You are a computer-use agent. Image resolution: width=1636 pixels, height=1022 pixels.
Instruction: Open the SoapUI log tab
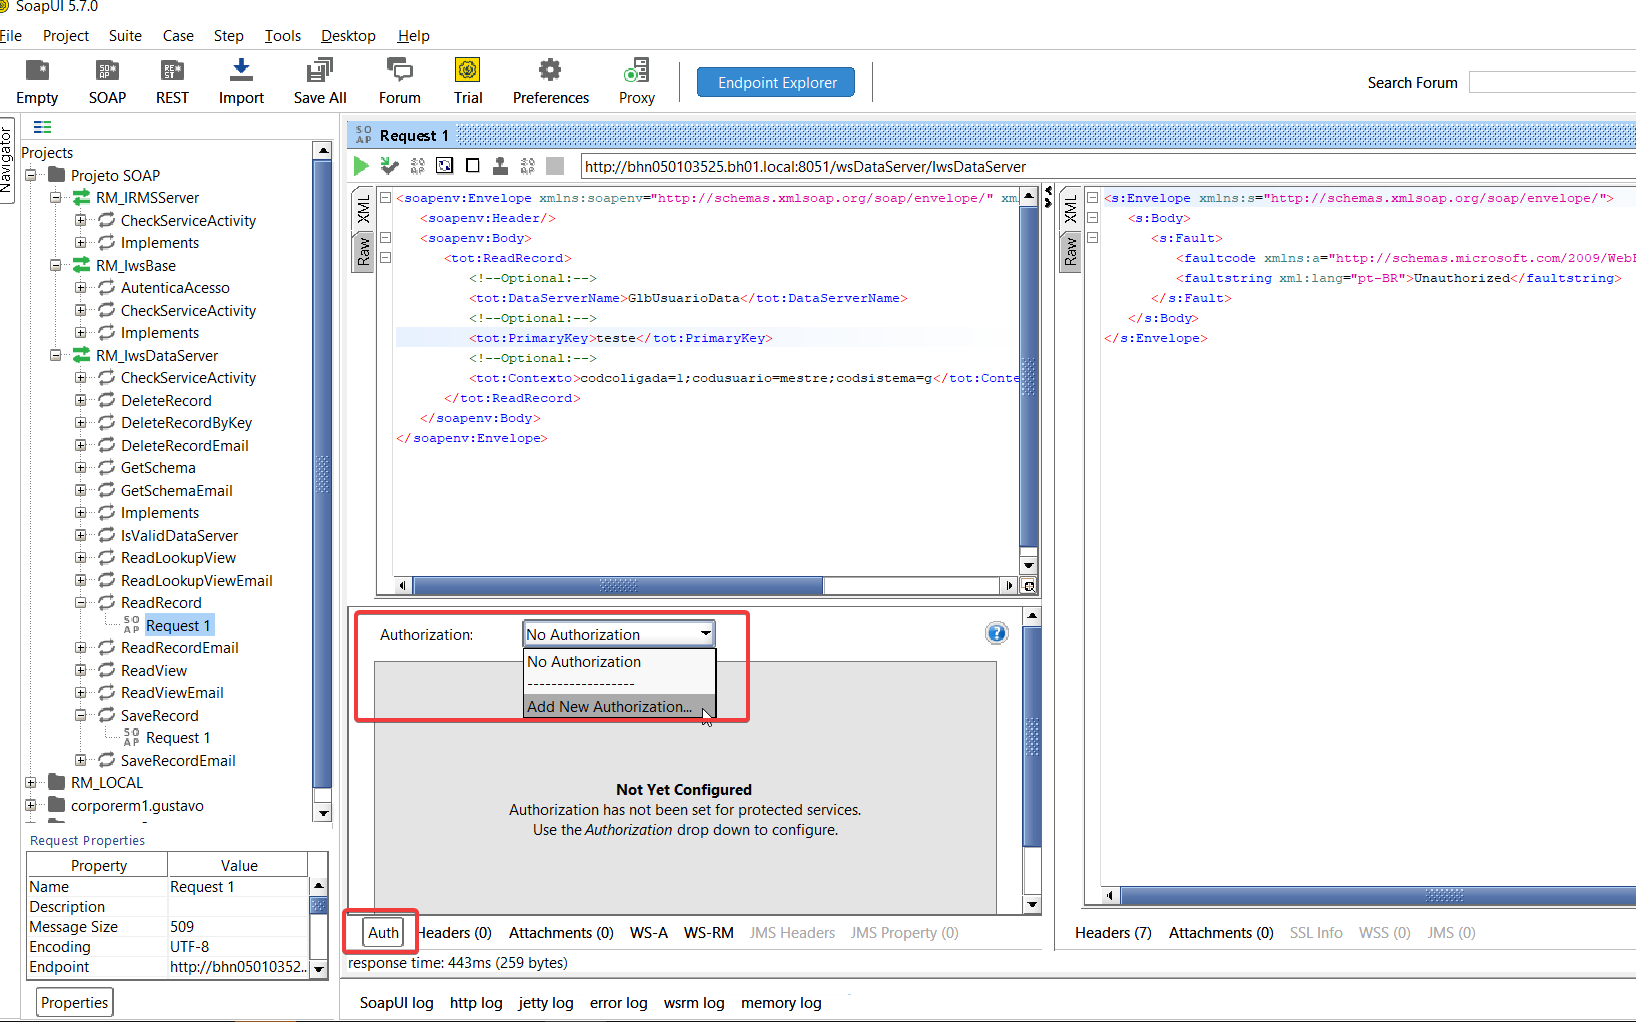tap(396, 1003)
